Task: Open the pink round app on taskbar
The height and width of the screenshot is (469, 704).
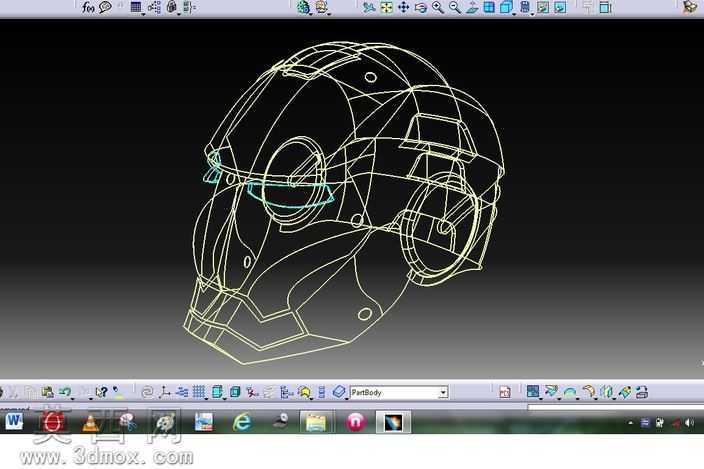Action: pos(356,422)
